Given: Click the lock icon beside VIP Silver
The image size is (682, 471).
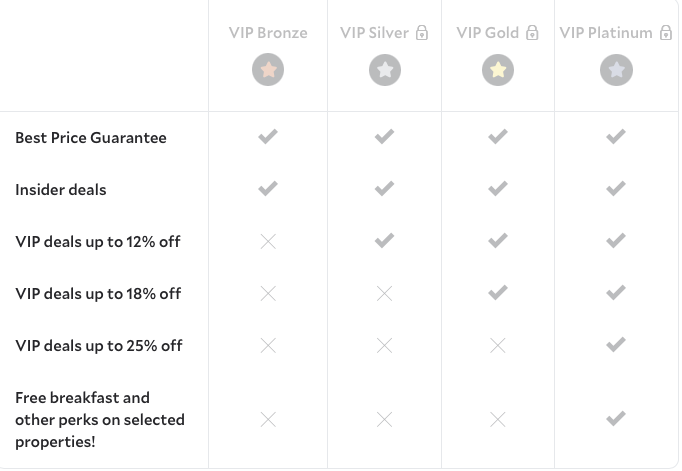Looking at the screenshot, I should 422,33.
